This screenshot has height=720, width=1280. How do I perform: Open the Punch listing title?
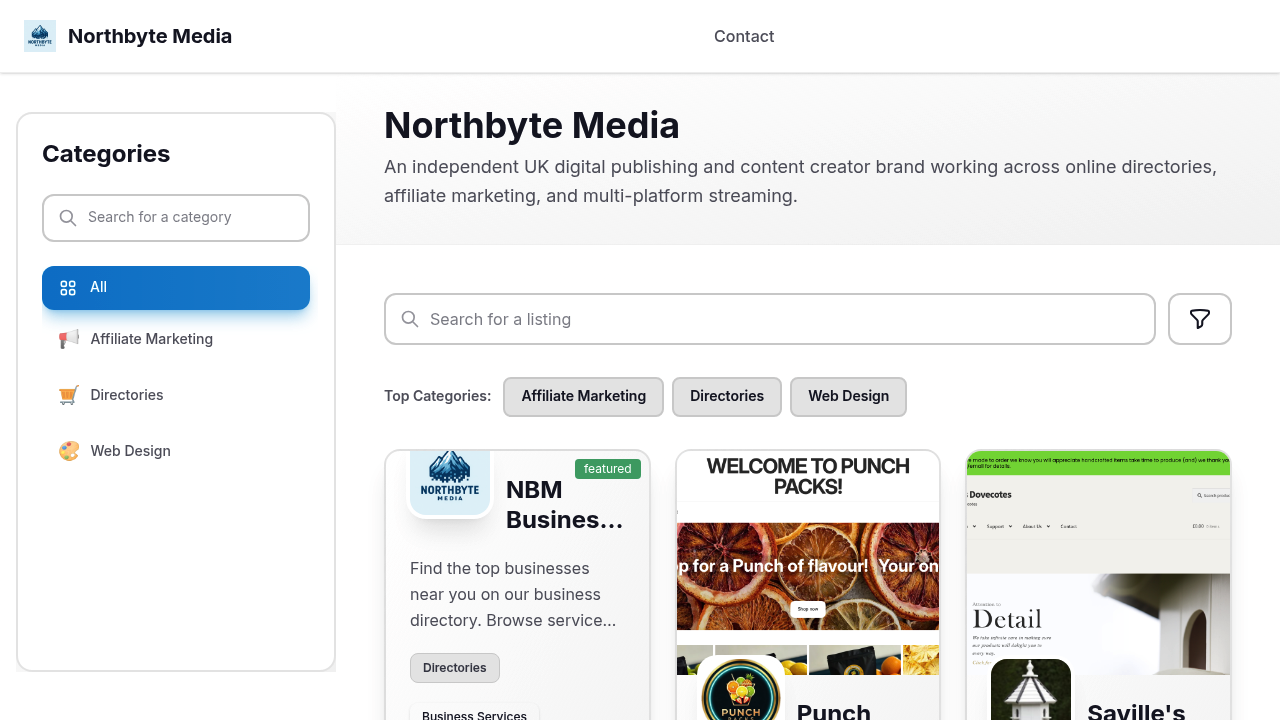point(834,711)
